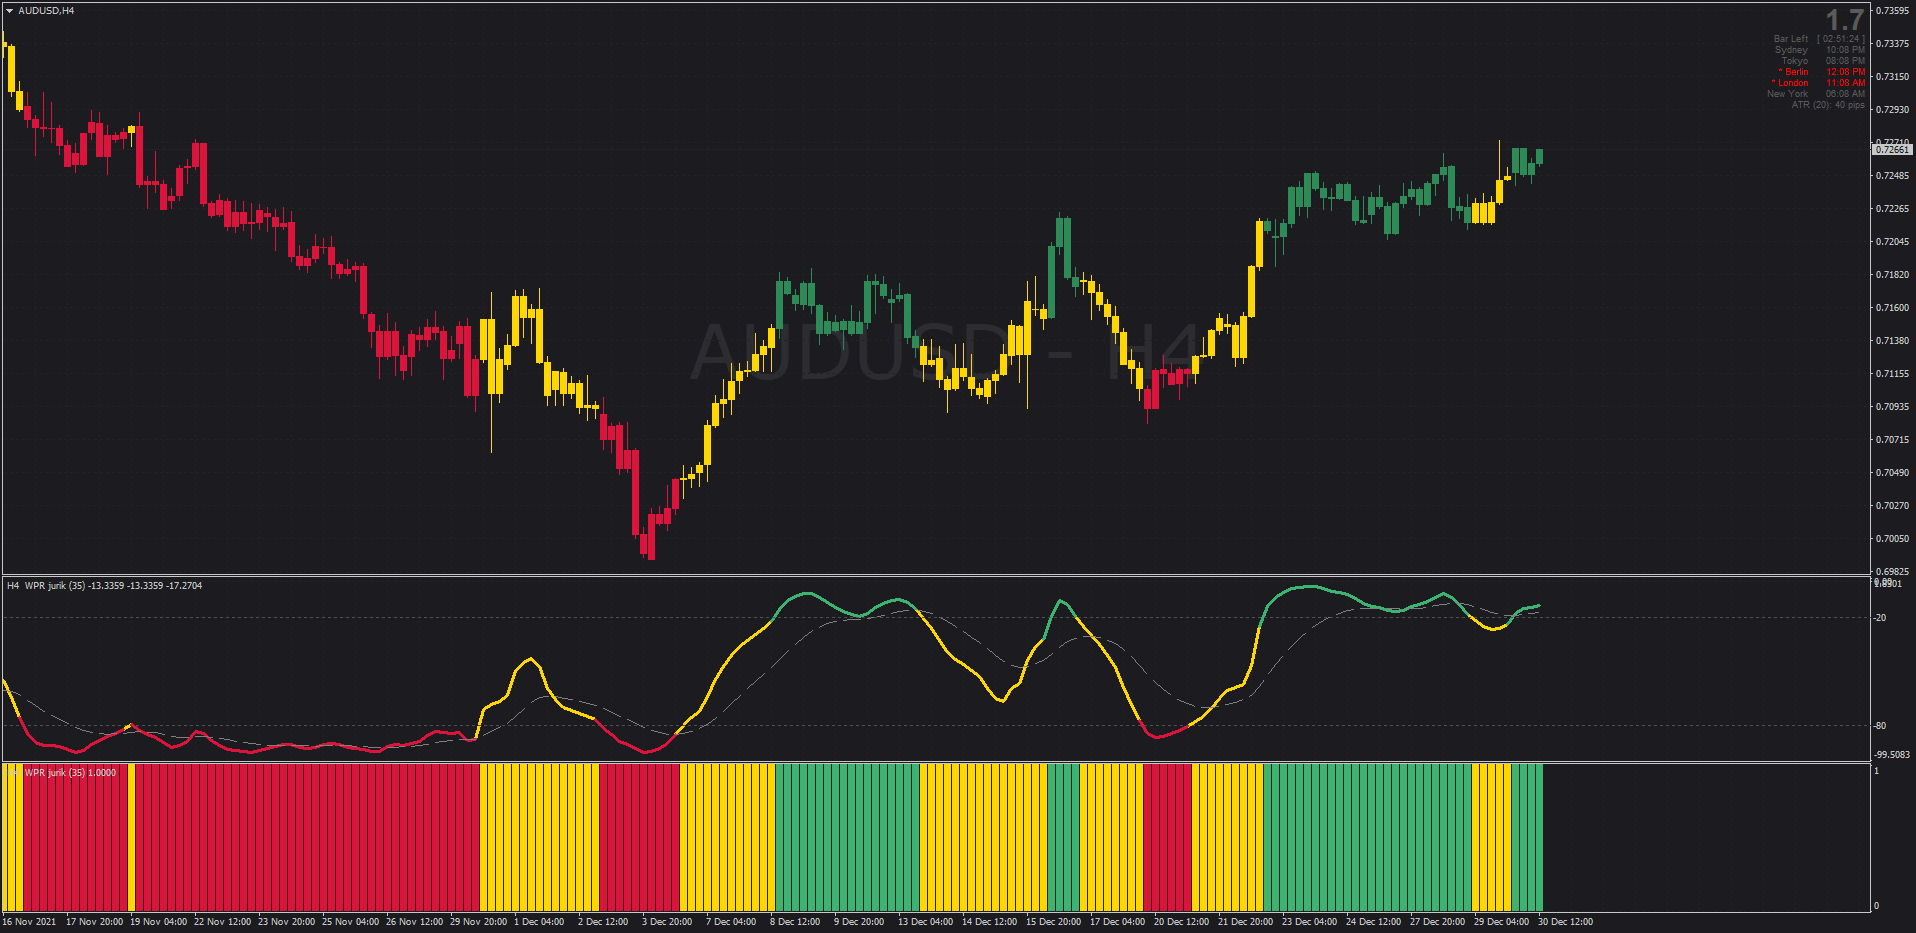Click the 7 Dec 04:00 time label

[x=731, y=922]
